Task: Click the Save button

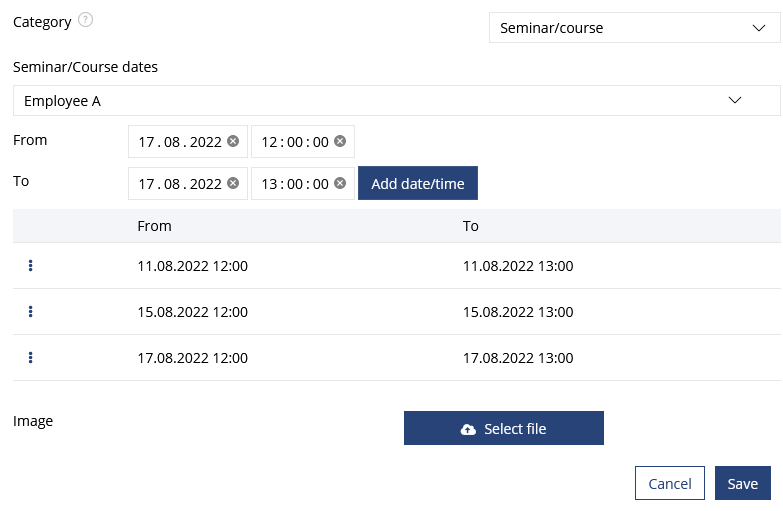Action: point(743,483)
